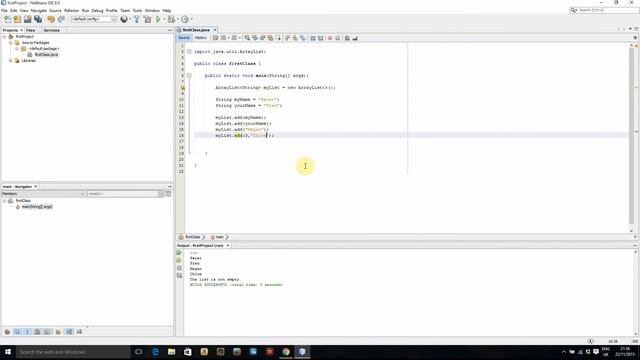Toggle Sort by Source in Navigator
The height and width of the screenshot is (360, 640).
(x=79, y=332)
